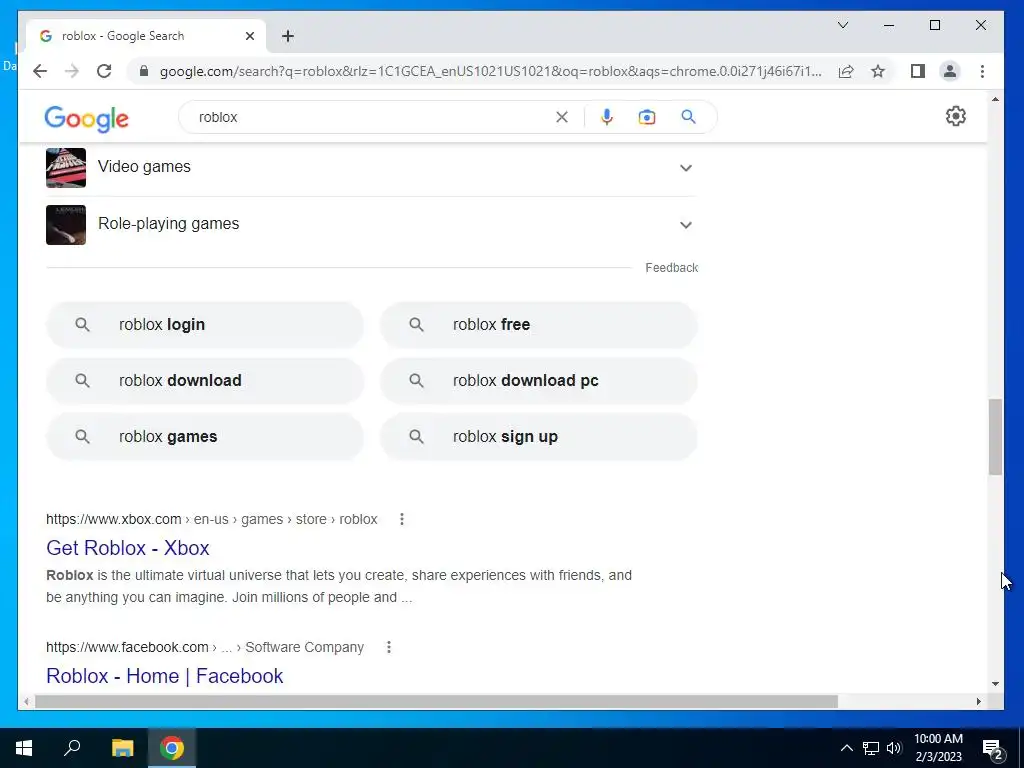Search by image camera icon
The height and width of the screenshot is (768, 1024).
[x=647, y=117]
